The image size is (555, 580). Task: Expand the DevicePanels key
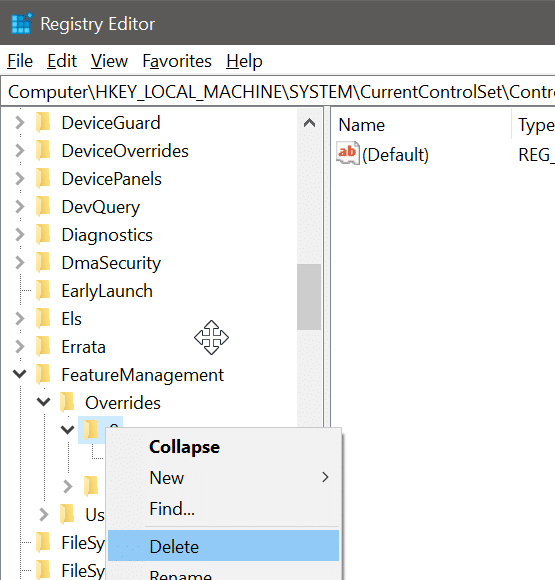(x=20, y=179)
